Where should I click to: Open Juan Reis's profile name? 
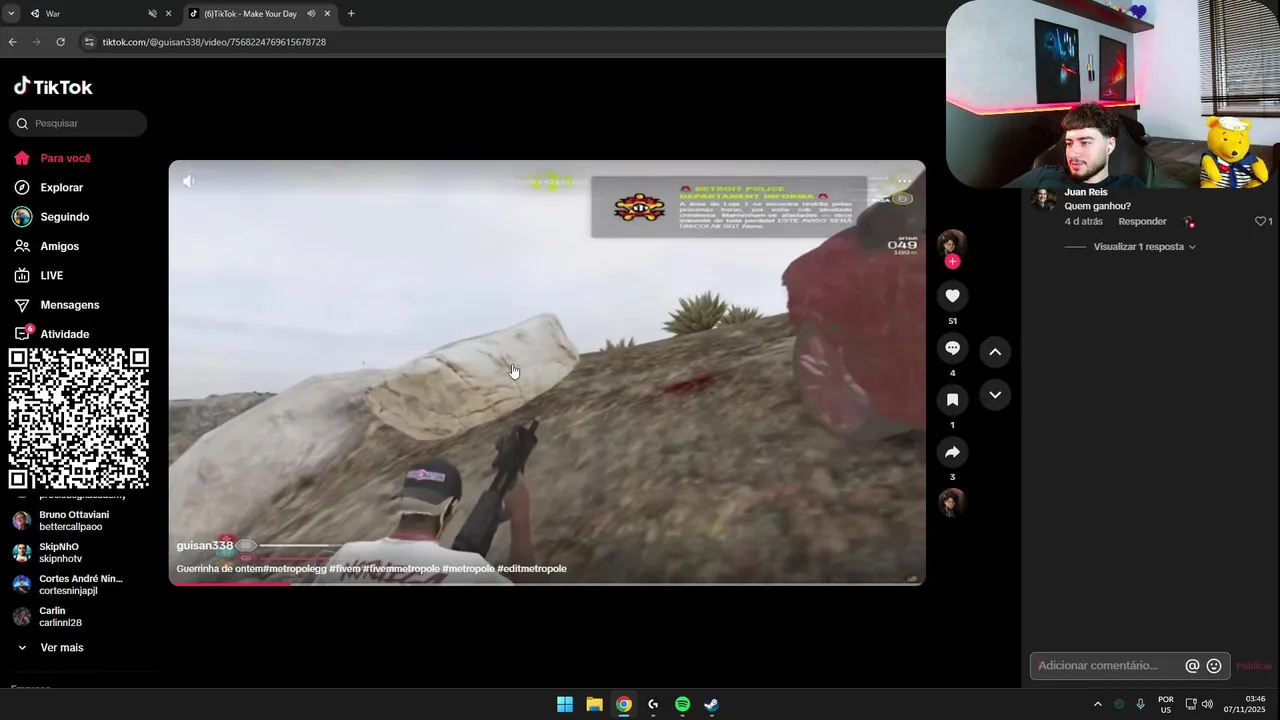pyautogui.click(x=1086, y=192)
